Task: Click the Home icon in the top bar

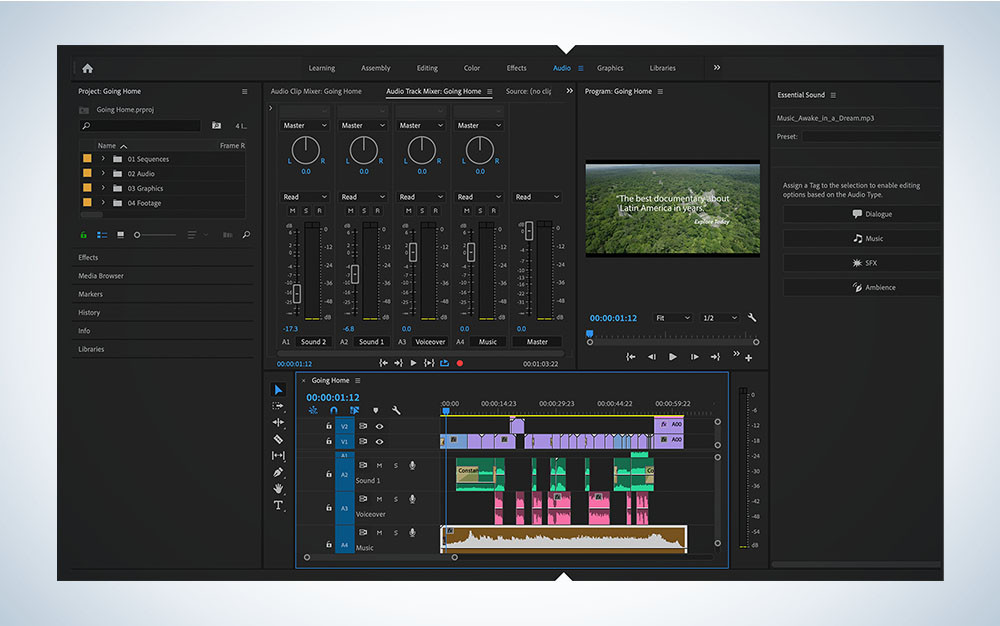Action: click(x=87, y=68)
